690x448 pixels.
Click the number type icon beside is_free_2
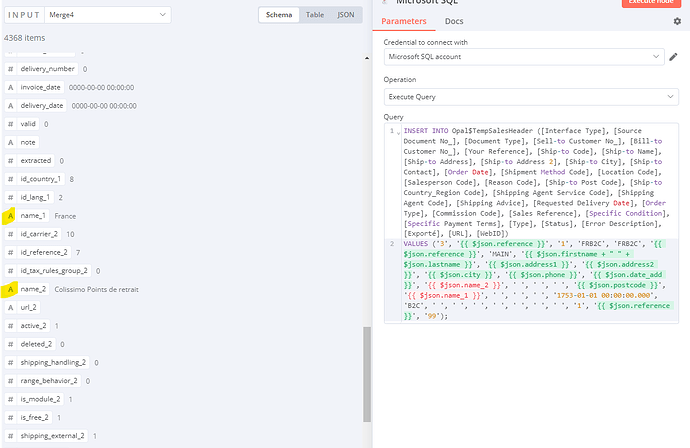pos(10,417)
